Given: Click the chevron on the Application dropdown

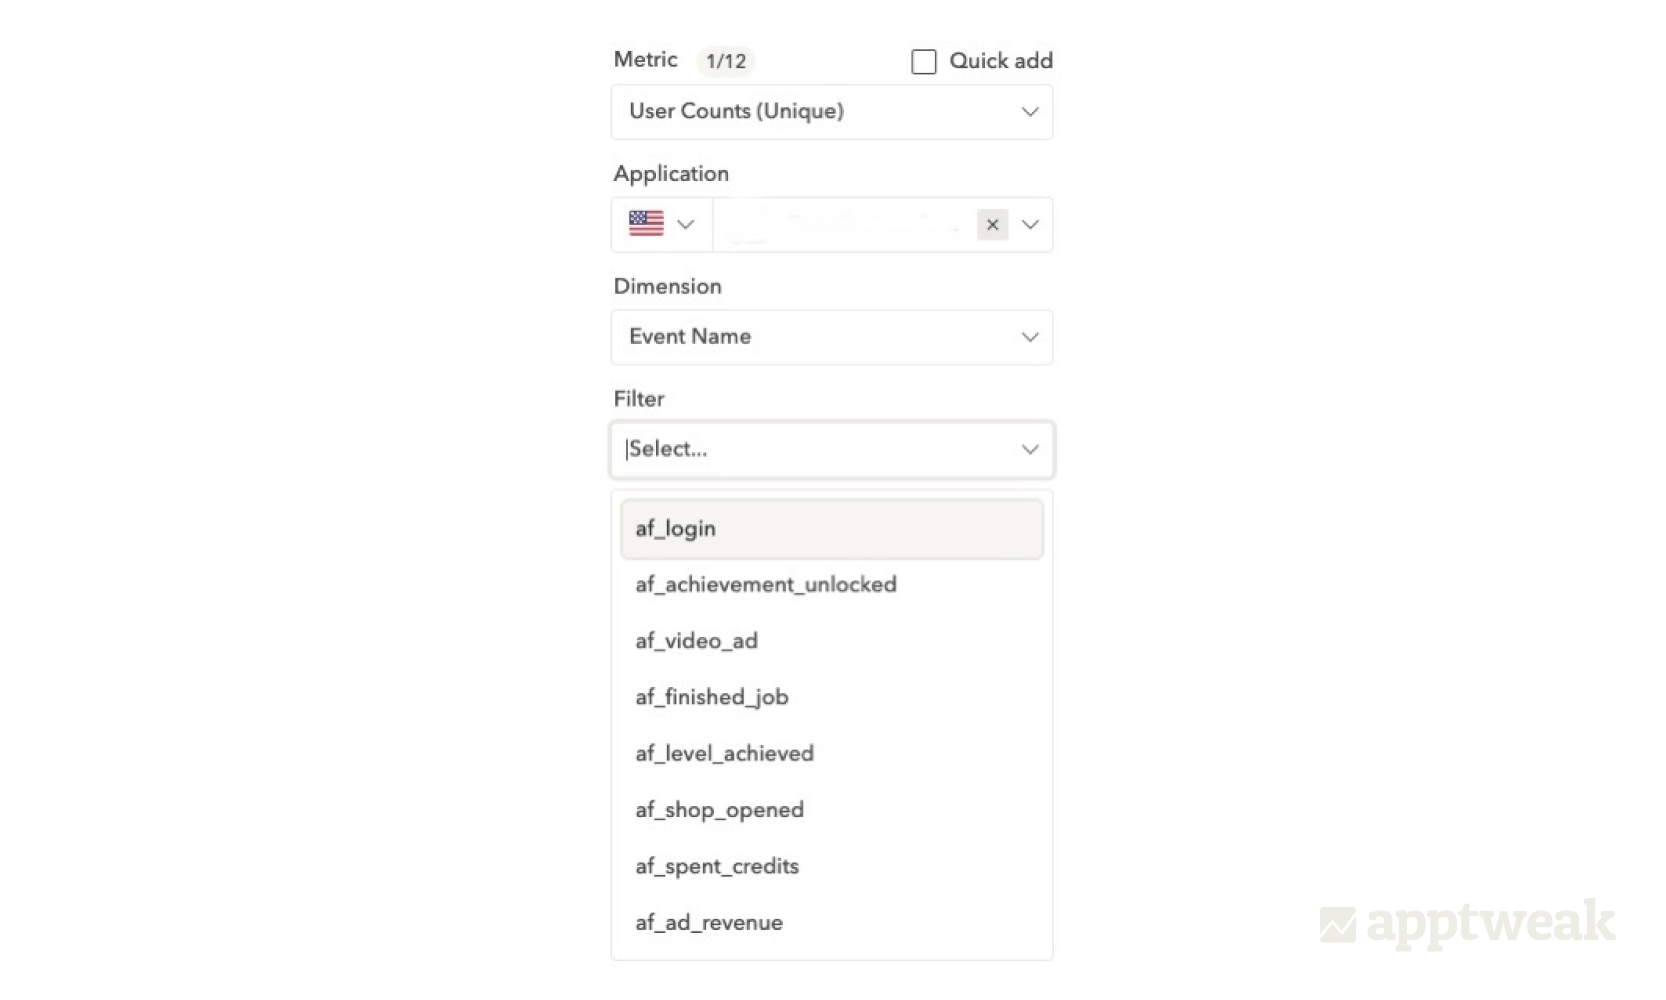Looking at the screenshot, I should pos(1029,224).
